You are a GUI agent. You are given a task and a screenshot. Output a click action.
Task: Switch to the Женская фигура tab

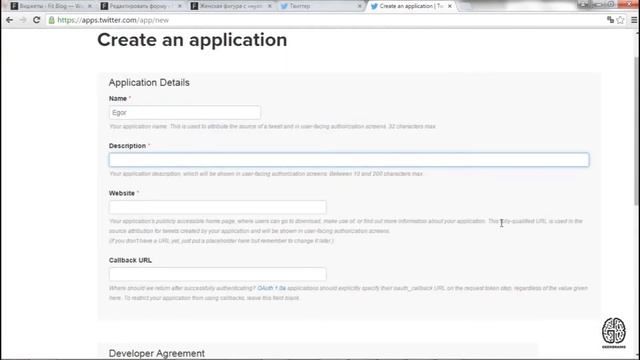pos(231,6)
